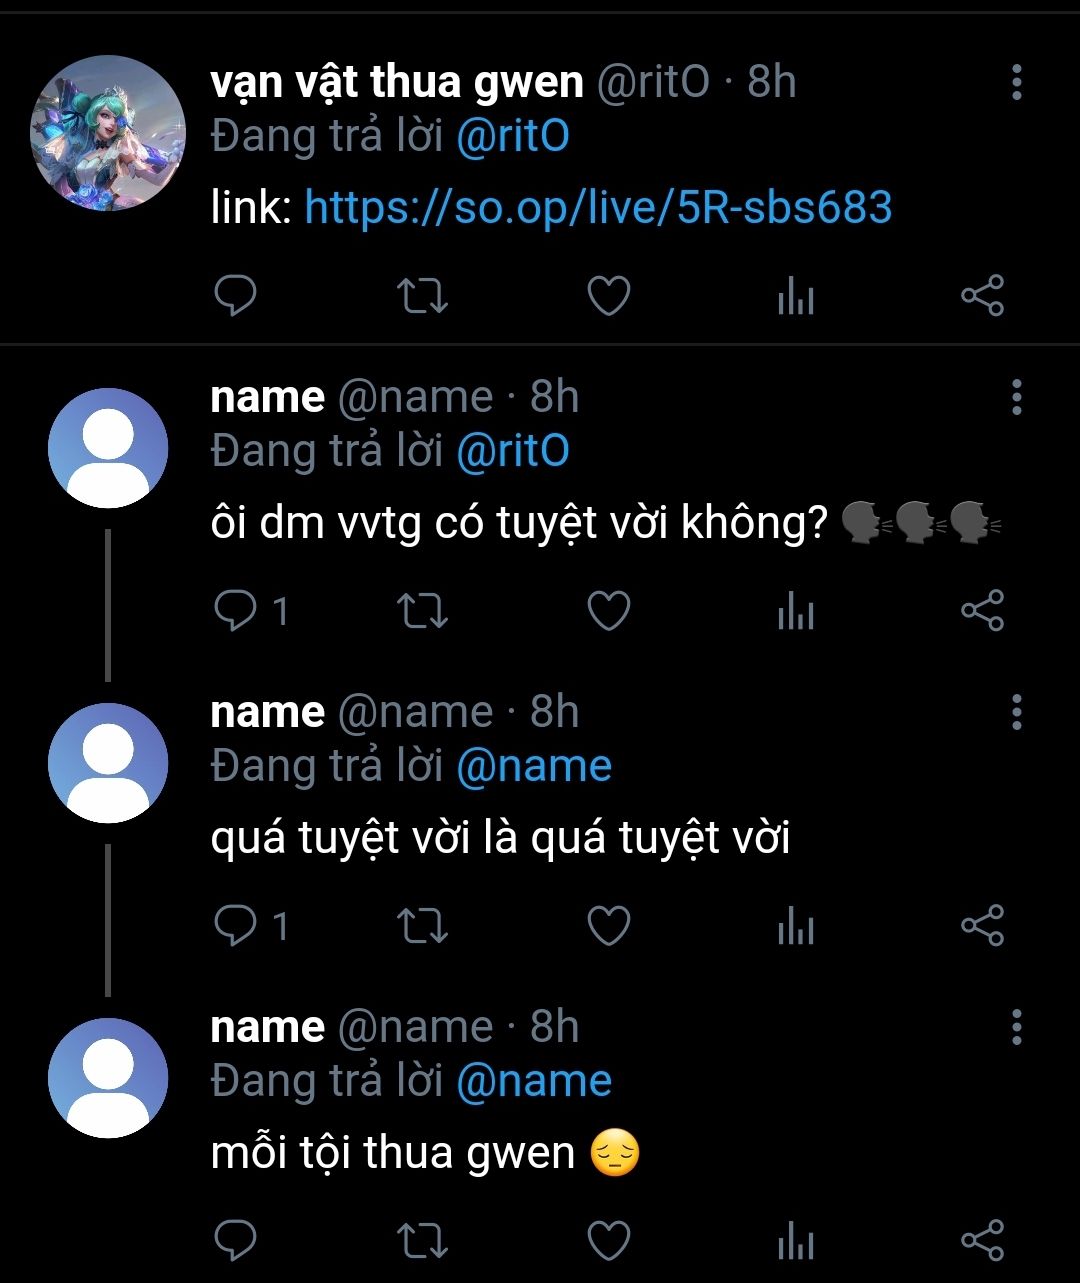Screen dimensions: 1080x1283
Task: Click the @name mention in the last tweet
Action: [534, 1081]
